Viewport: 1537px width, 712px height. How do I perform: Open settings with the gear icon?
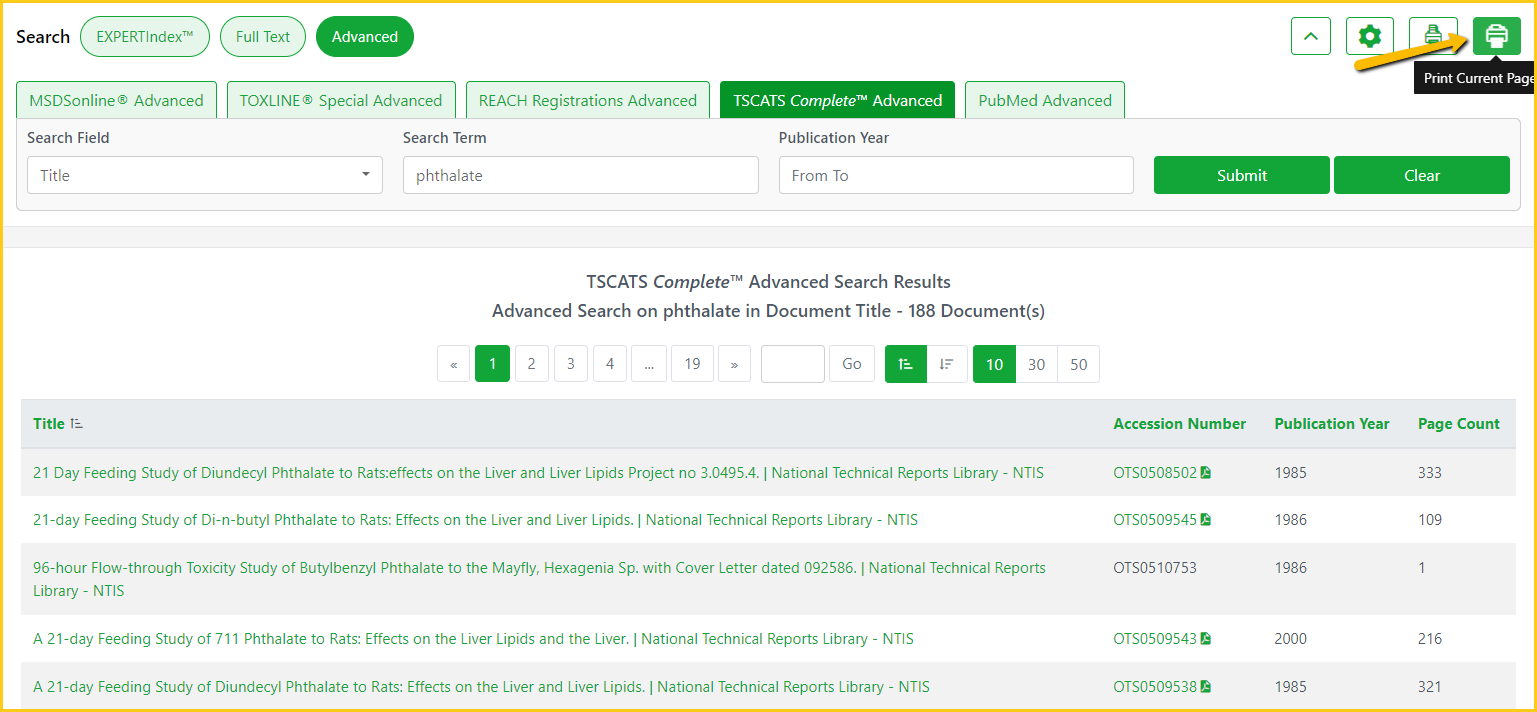pyautogui.click(x=1369, y=37)
